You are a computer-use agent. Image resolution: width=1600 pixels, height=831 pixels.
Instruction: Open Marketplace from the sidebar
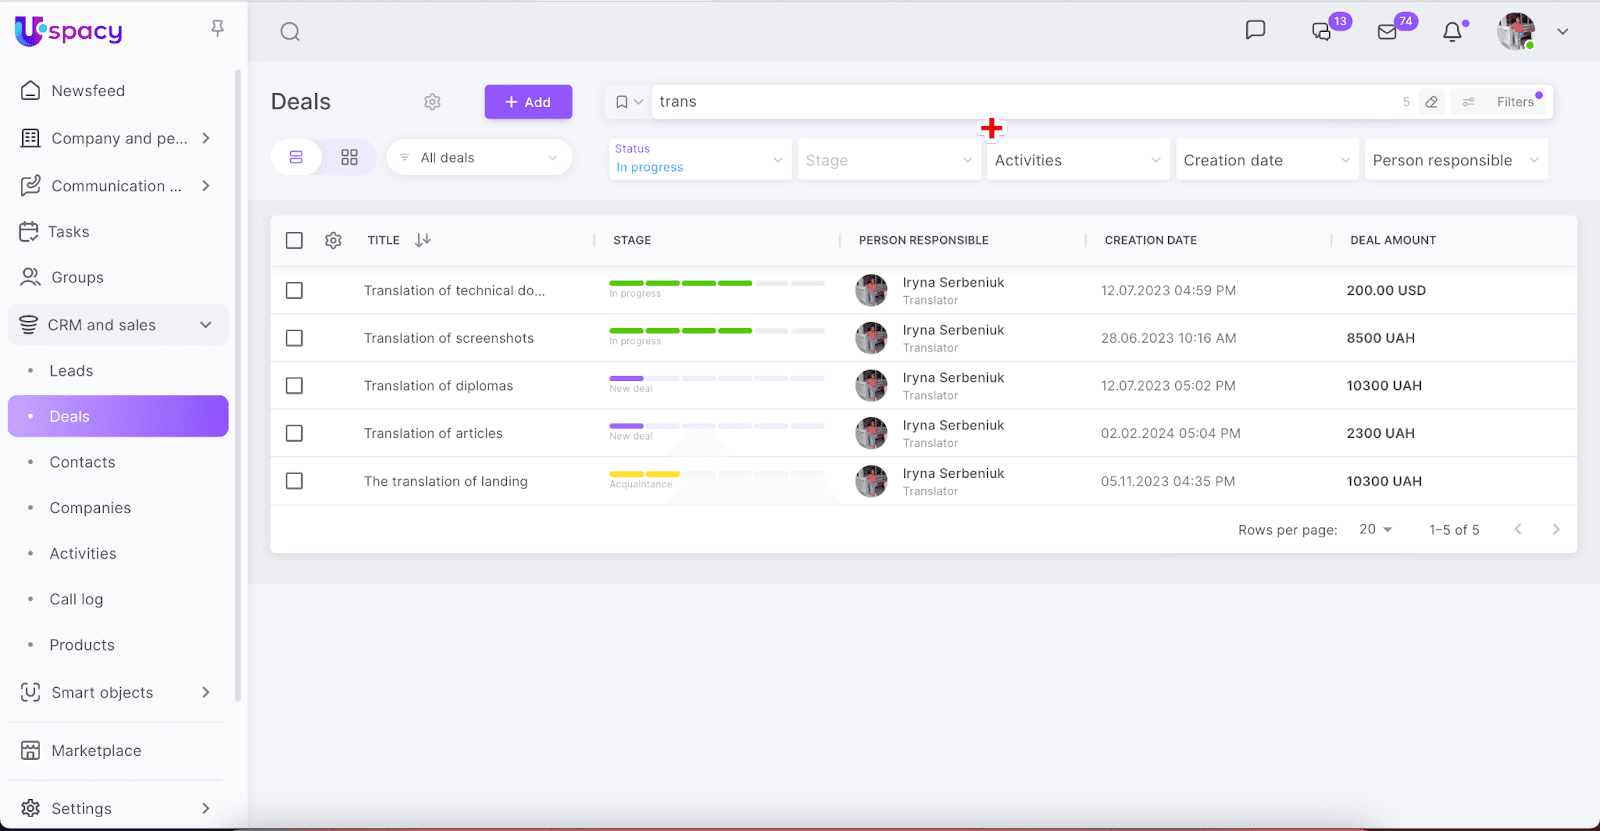[x=96, y=751]
